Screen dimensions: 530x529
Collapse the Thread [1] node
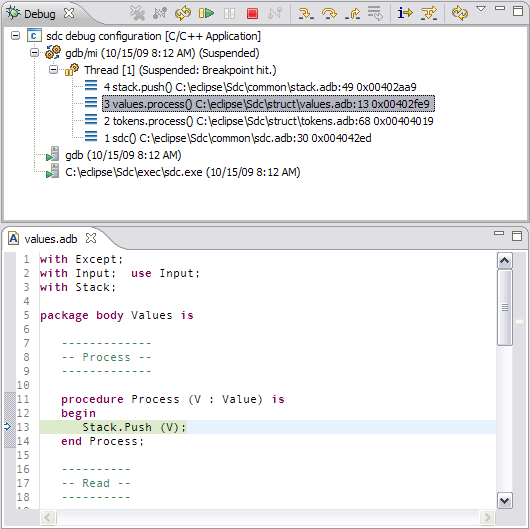tap(53, 70)
